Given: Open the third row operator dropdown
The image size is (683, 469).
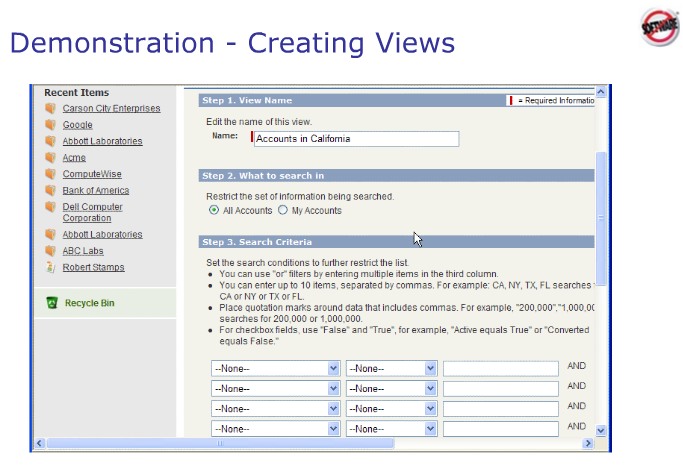Looking at the screenshot, I should tap(391, 408).
